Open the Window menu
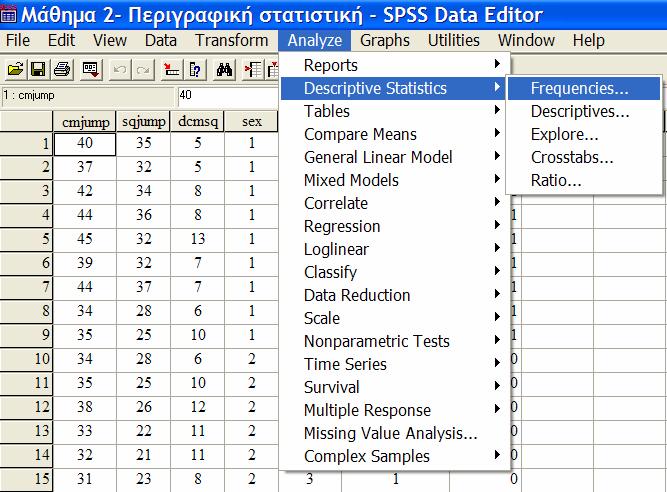The width and height of the screenshot is (667, 492). click(x=526, y=40)
